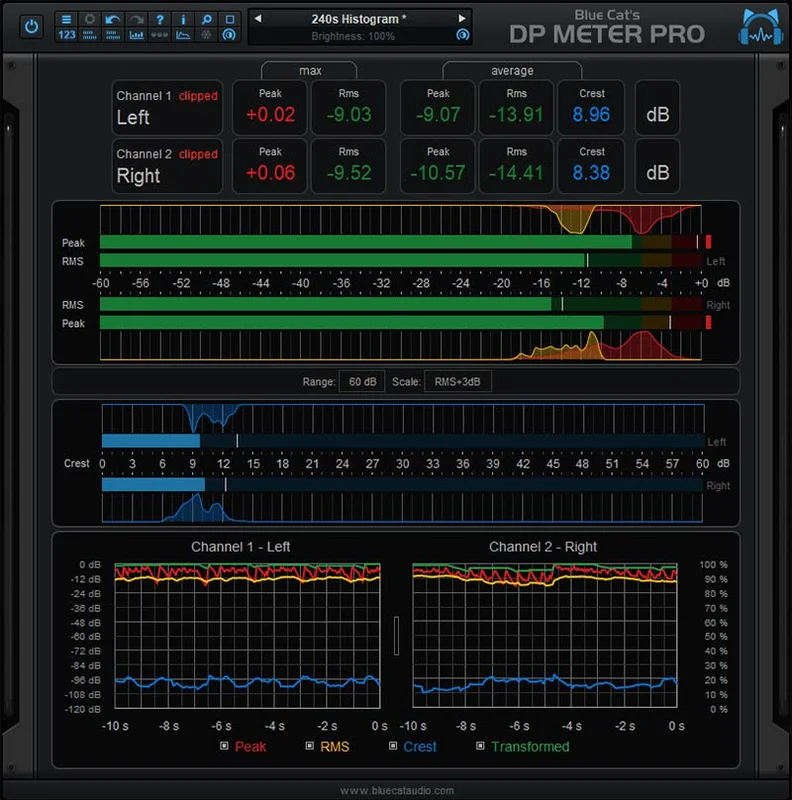The width and height of the screenshot is (792, 800).
Task: Click the snowflake freeze icon
Action: coord(207,35)
